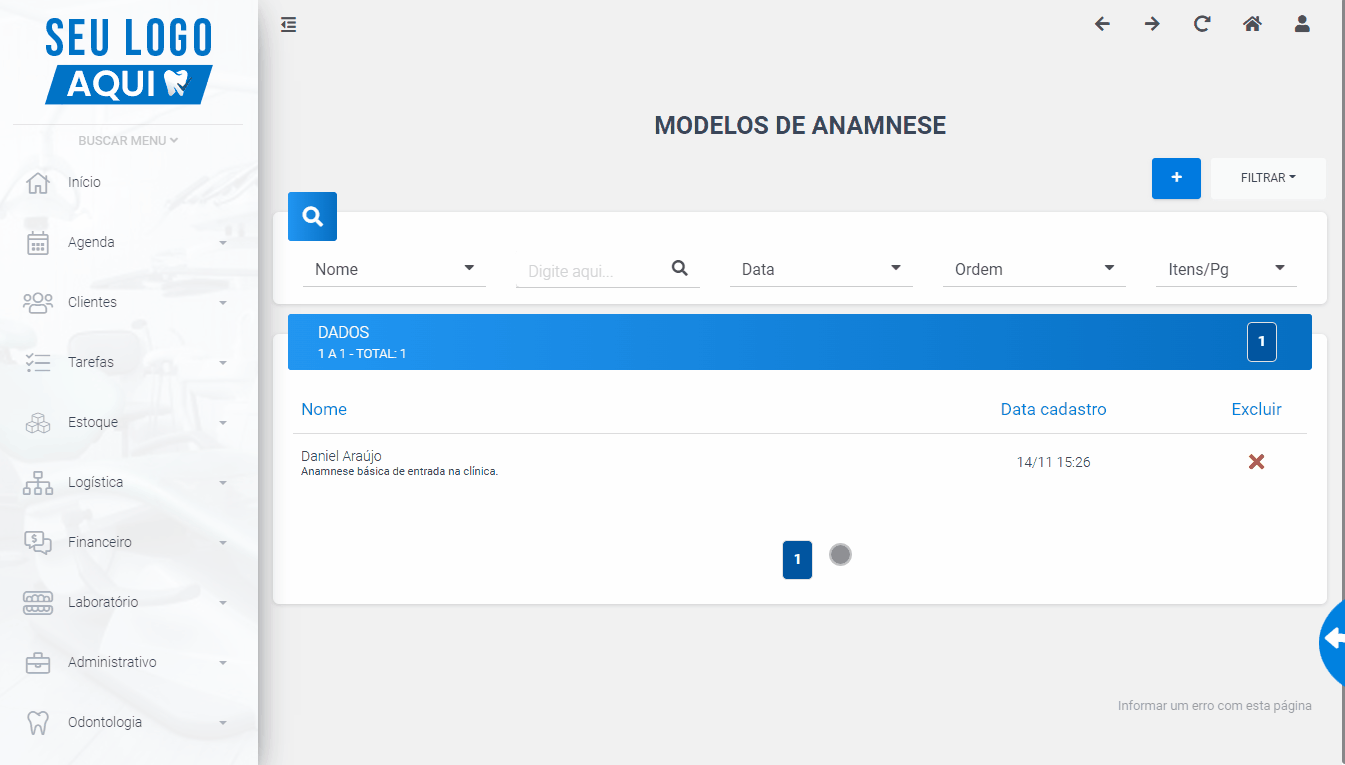Click the blue magnifier search button
The image size is (1345, 765).
point(312,216)
